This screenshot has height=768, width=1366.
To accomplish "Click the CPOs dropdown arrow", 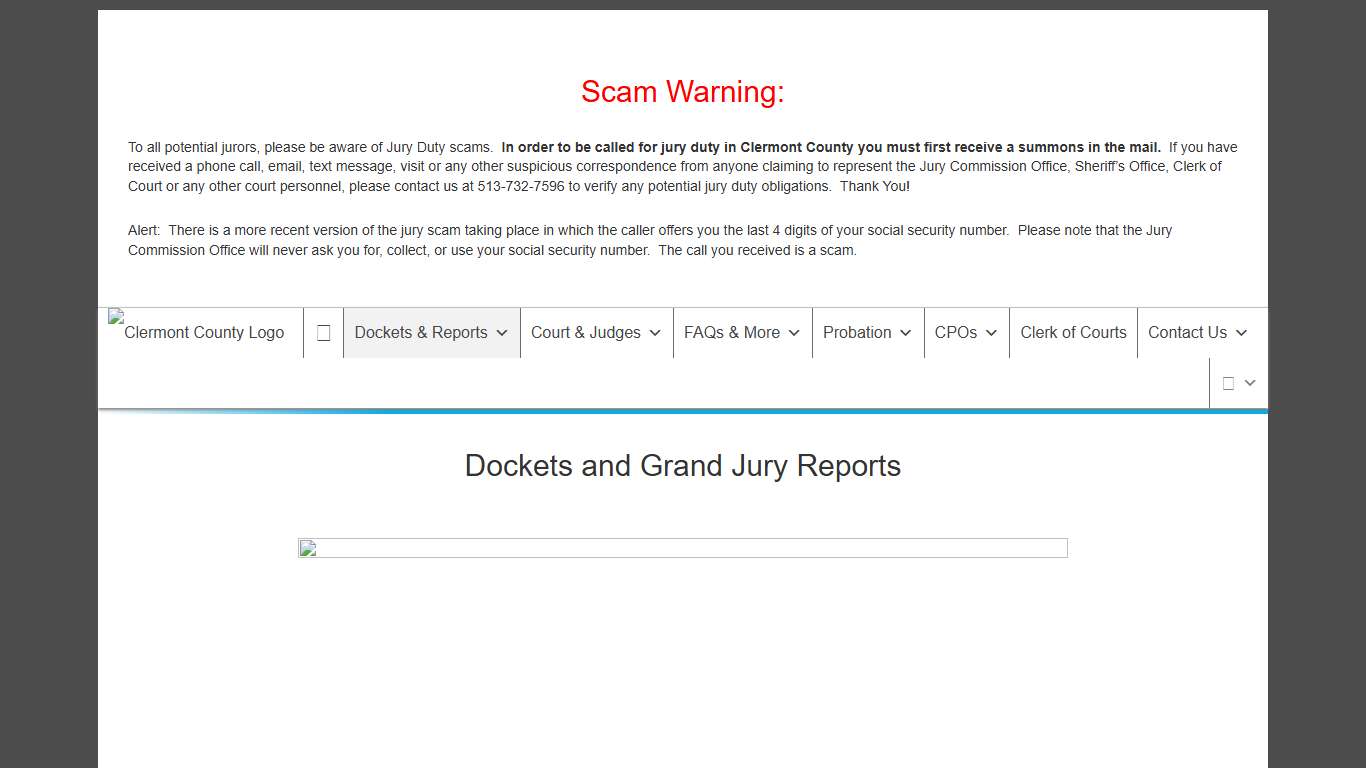I will [992, 333].
